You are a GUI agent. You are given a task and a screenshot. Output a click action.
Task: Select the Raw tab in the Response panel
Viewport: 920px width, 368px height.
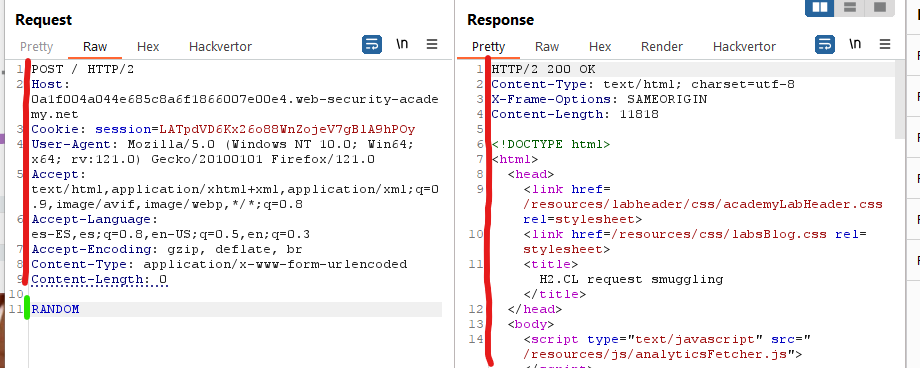547,46
